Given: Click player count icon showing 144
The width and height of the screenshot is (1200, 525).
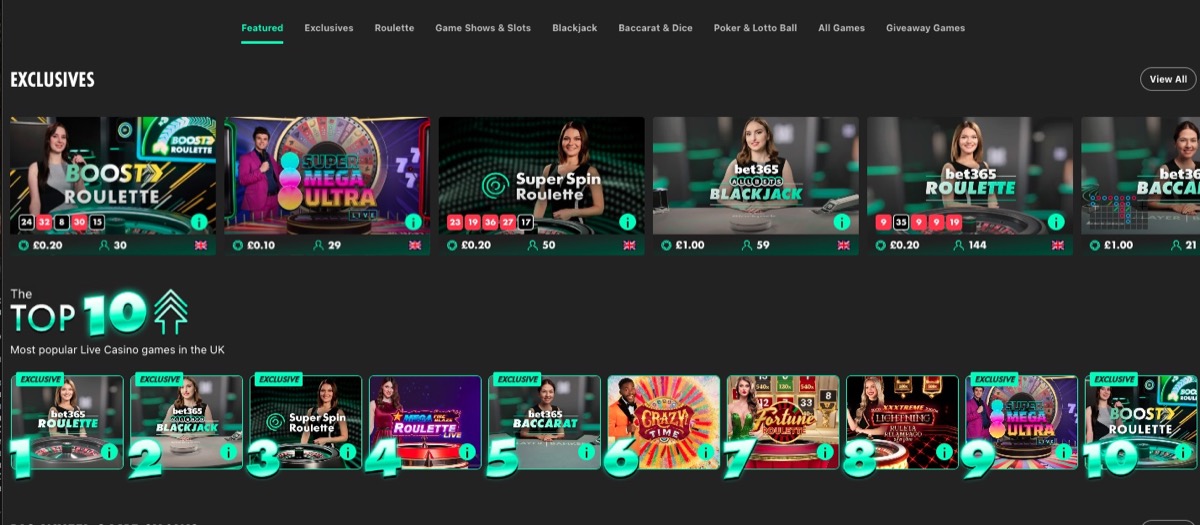Looking at the screenshot, I should [961, 245].
